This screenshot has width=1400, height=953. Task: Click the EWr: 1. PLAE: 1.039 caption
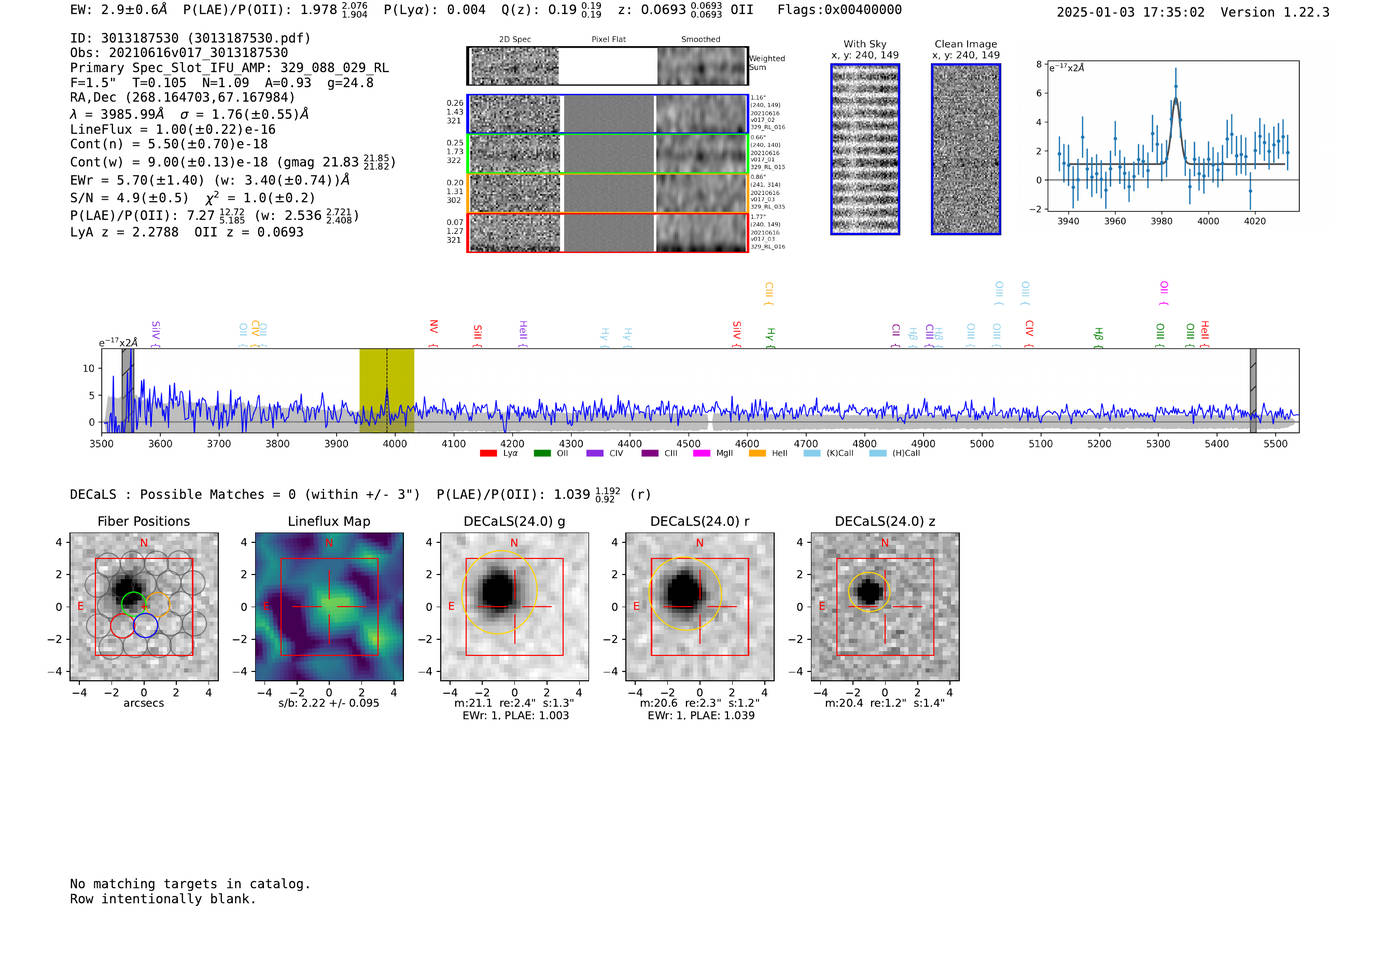[x=700, y=716]
